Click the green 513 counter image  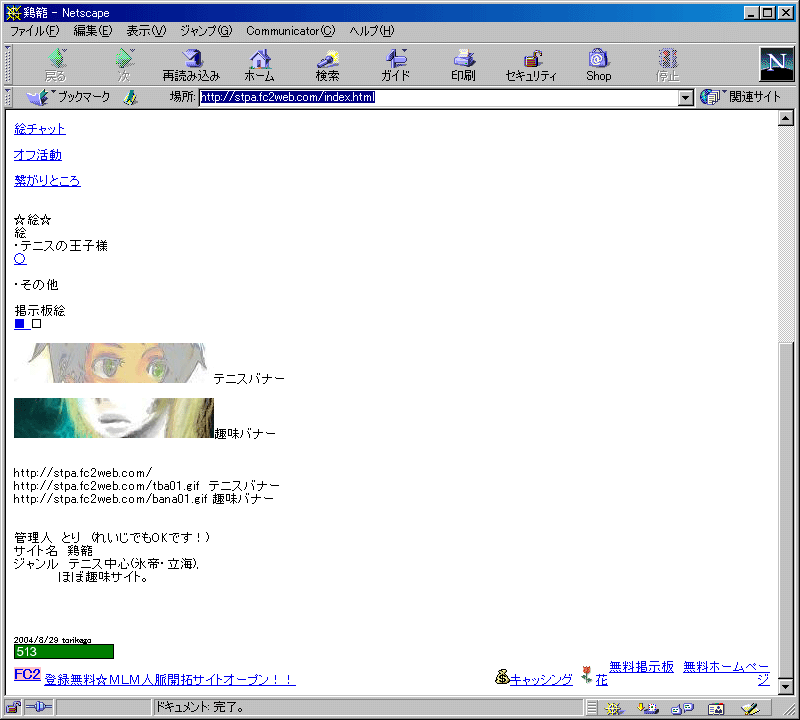(x=64, y=652)
